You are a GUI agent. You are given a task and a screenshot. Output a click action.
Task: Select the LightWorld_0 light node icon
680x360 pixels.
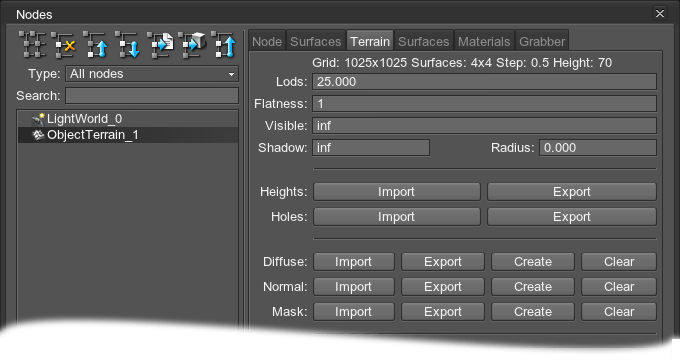click(39, 119)
